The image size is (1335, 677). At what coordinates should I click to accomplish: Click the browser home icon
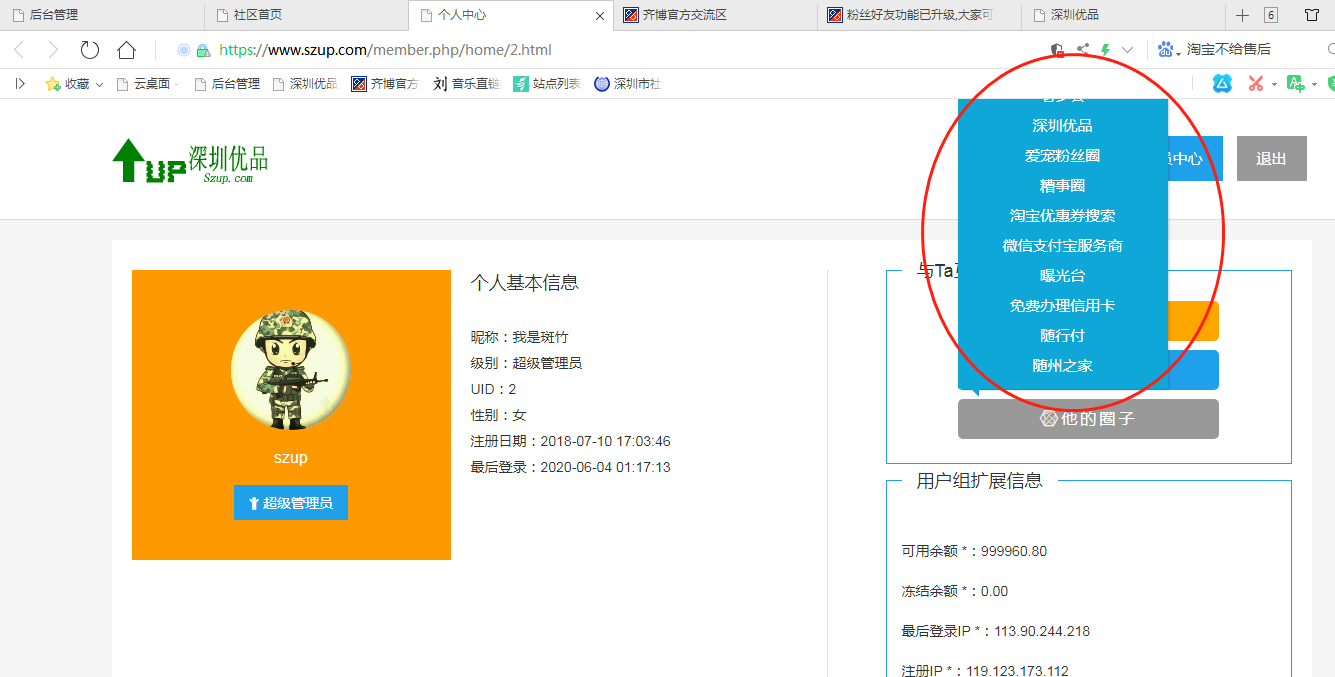[x=126, y=50]
